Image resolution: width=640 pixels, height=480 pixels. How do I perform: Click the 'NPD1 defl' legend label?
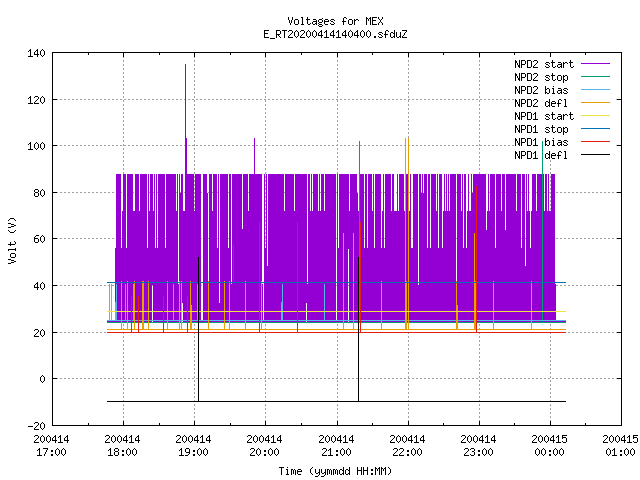coord(541,156)
